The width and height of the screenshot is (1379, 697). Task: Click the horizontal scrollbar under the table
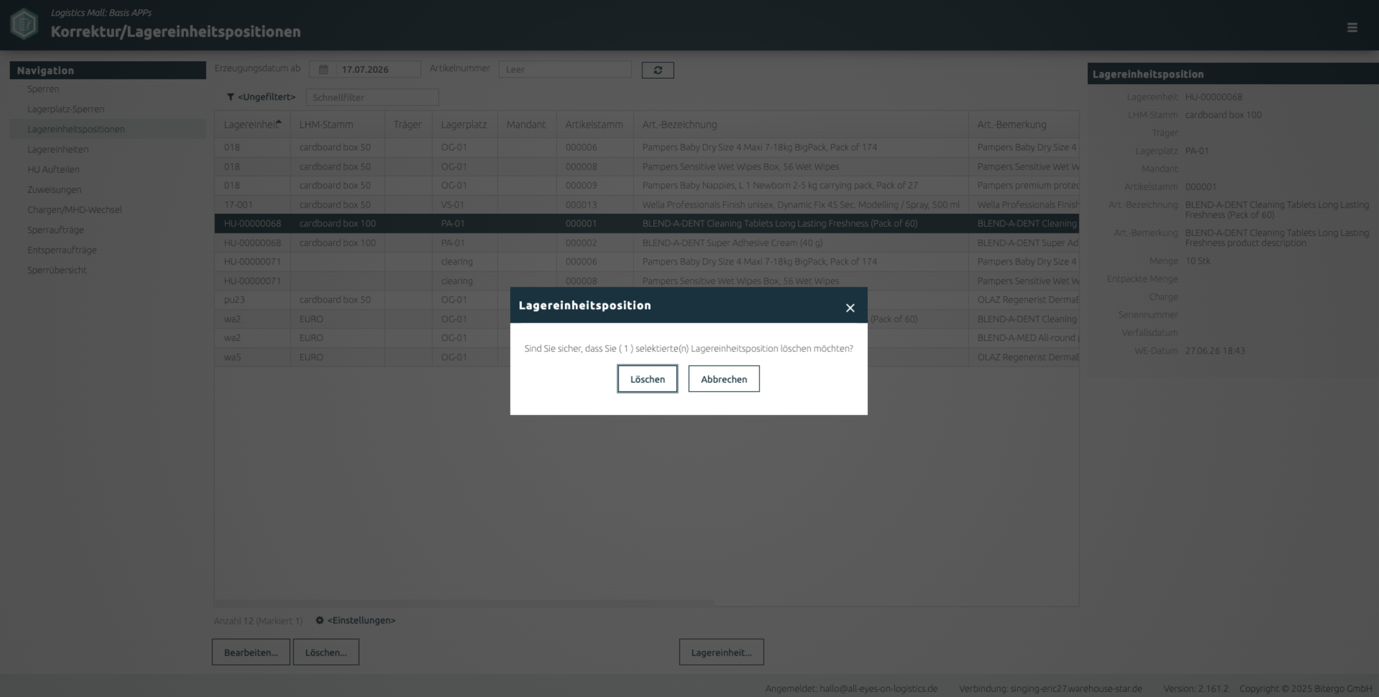pyautogui.click(x=465, y=603)
